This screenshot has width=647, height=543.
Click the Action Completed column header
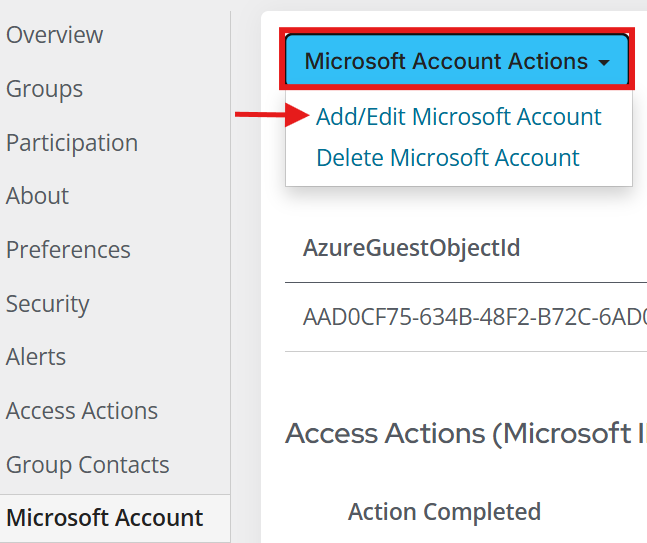[444, 512]
